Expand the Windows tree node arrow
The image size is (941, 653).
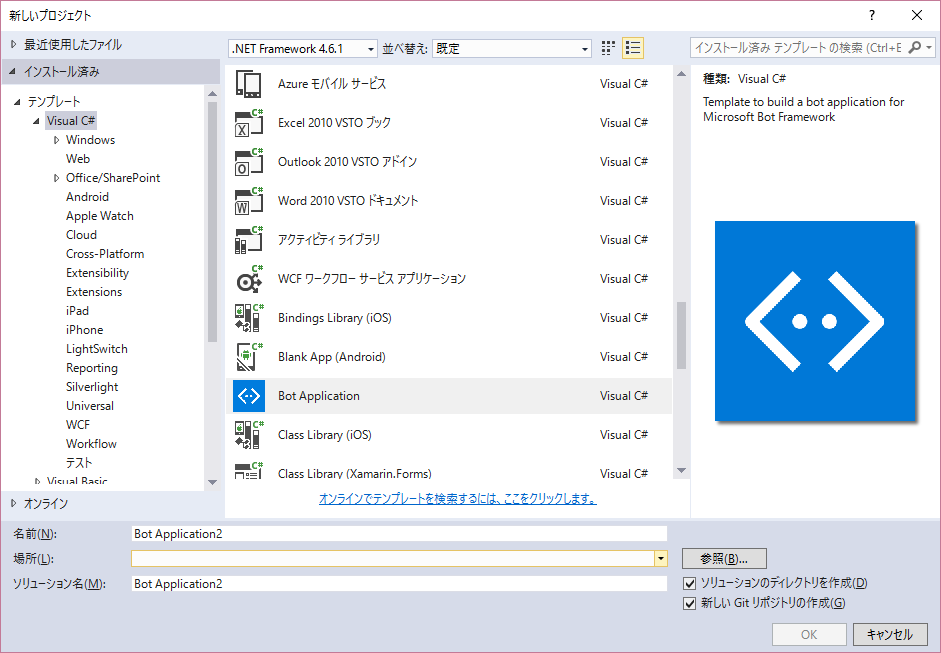pos(56,140)
